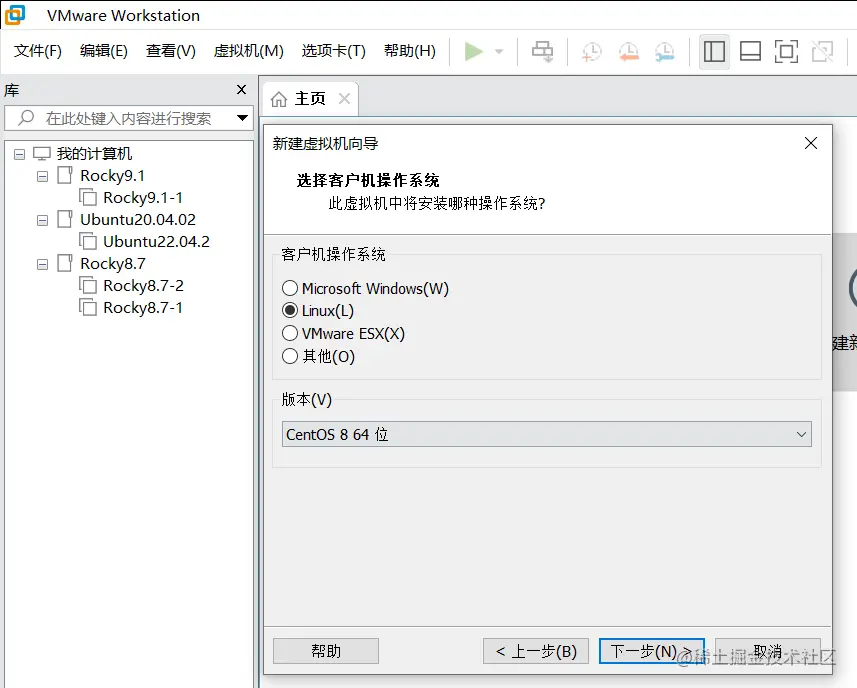
Task: Collapse the 我的计算机 tree node
Action: pos(19,154)
